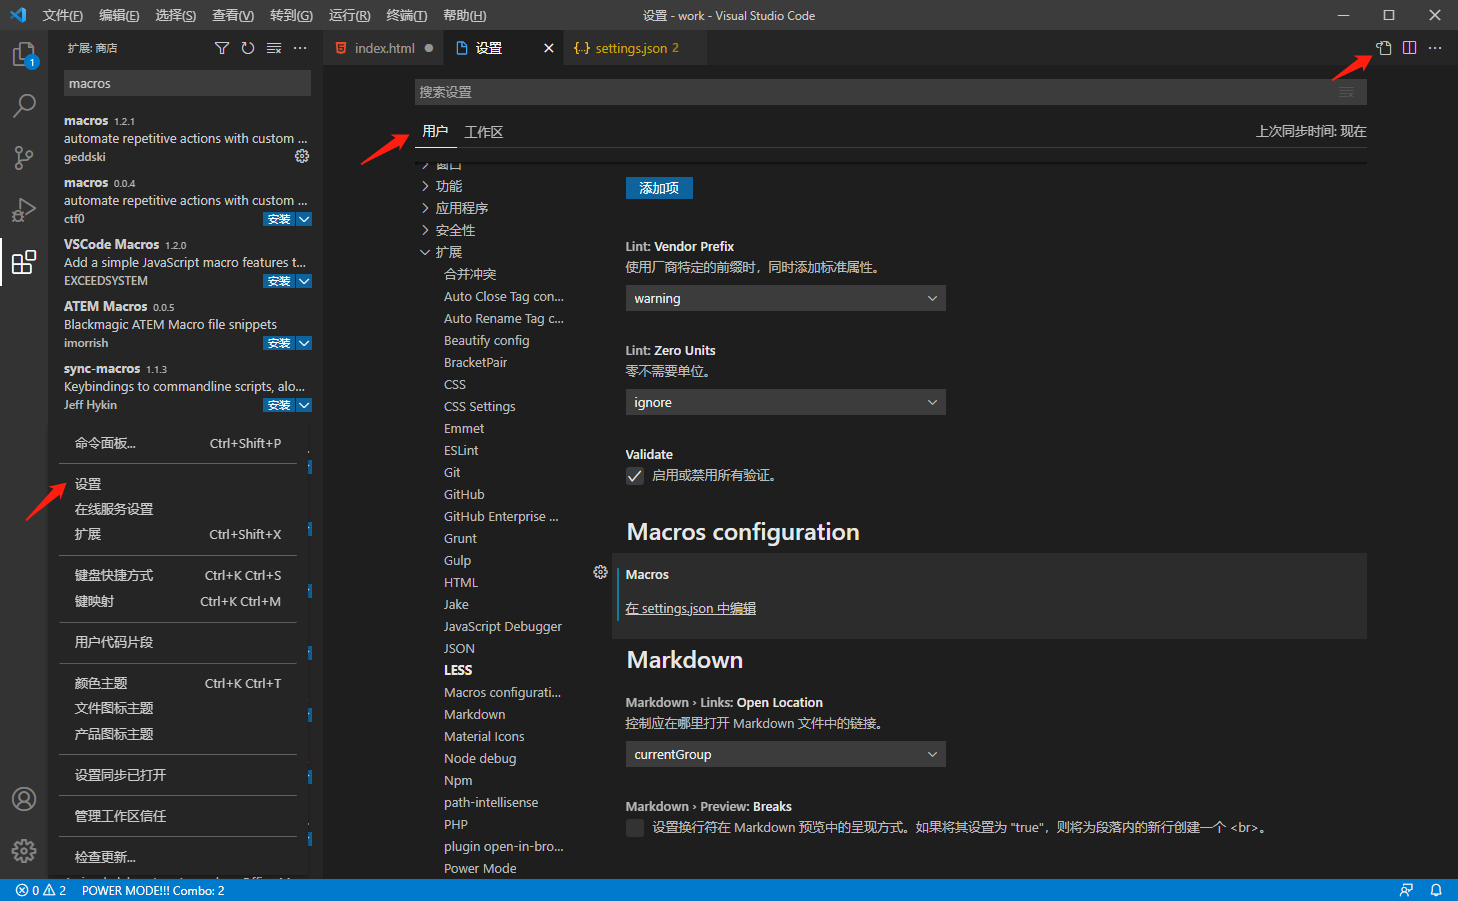Click the 添加项 button

coord(659,188)
